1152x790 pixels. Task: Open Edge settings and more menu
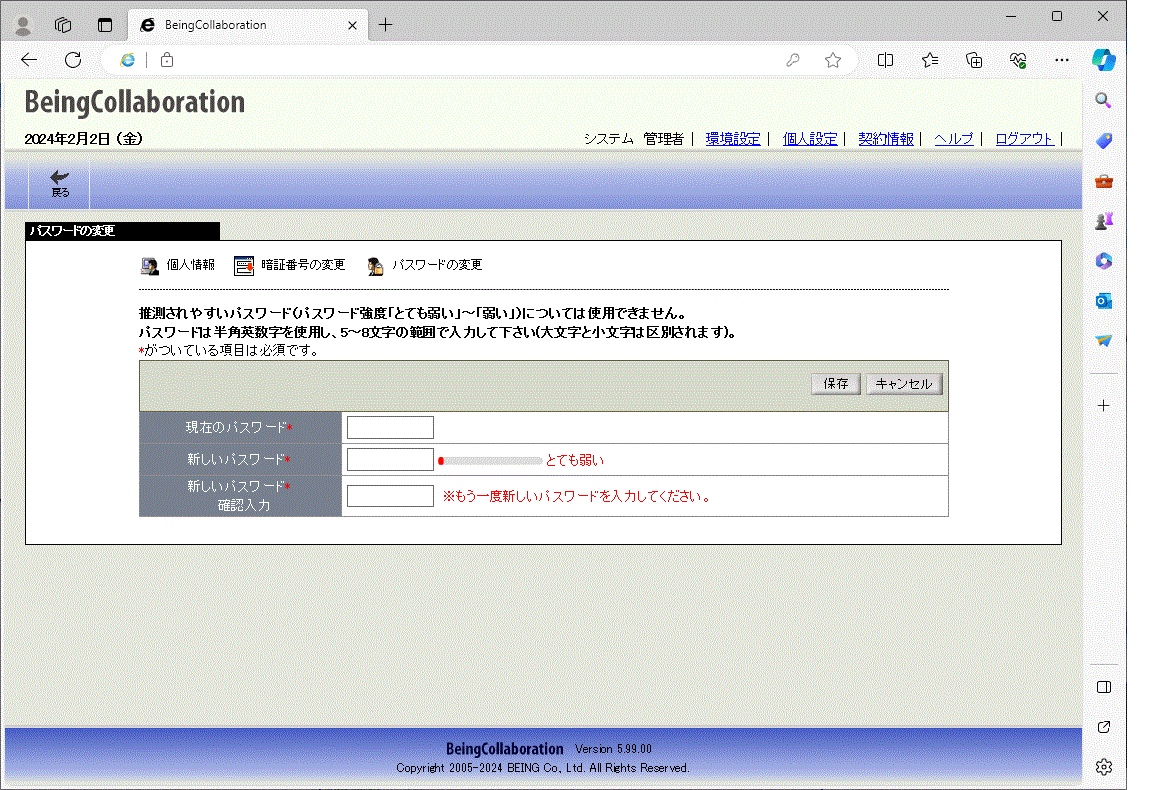pos(1062,60)
